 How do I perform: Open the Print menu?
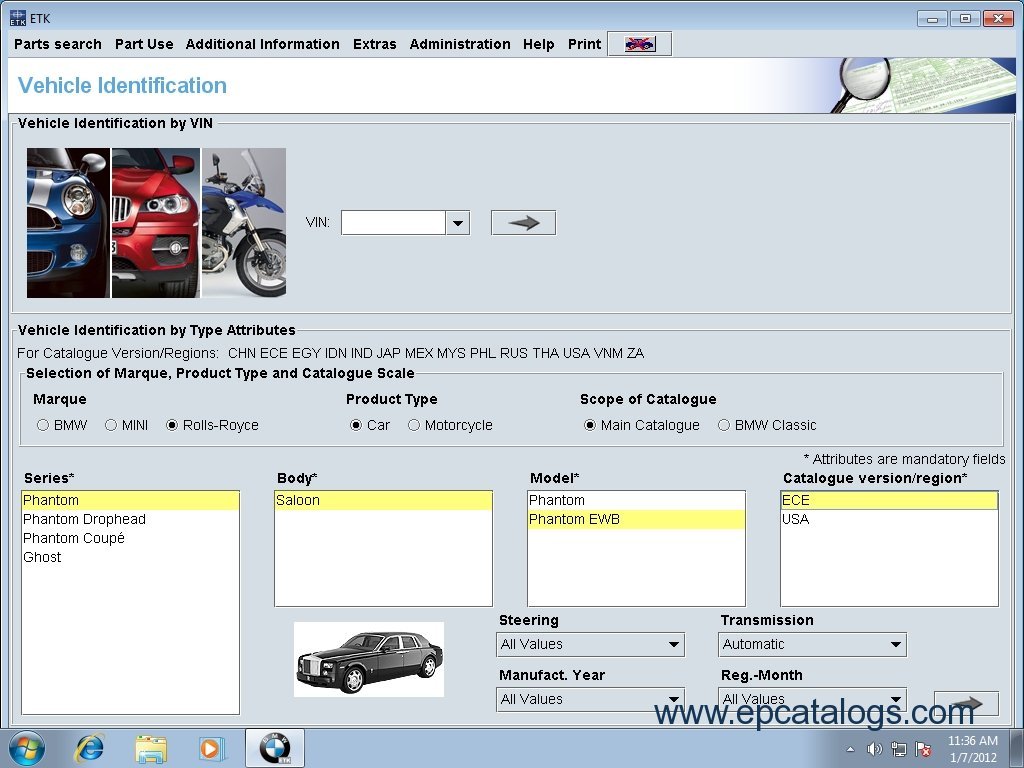584,44
